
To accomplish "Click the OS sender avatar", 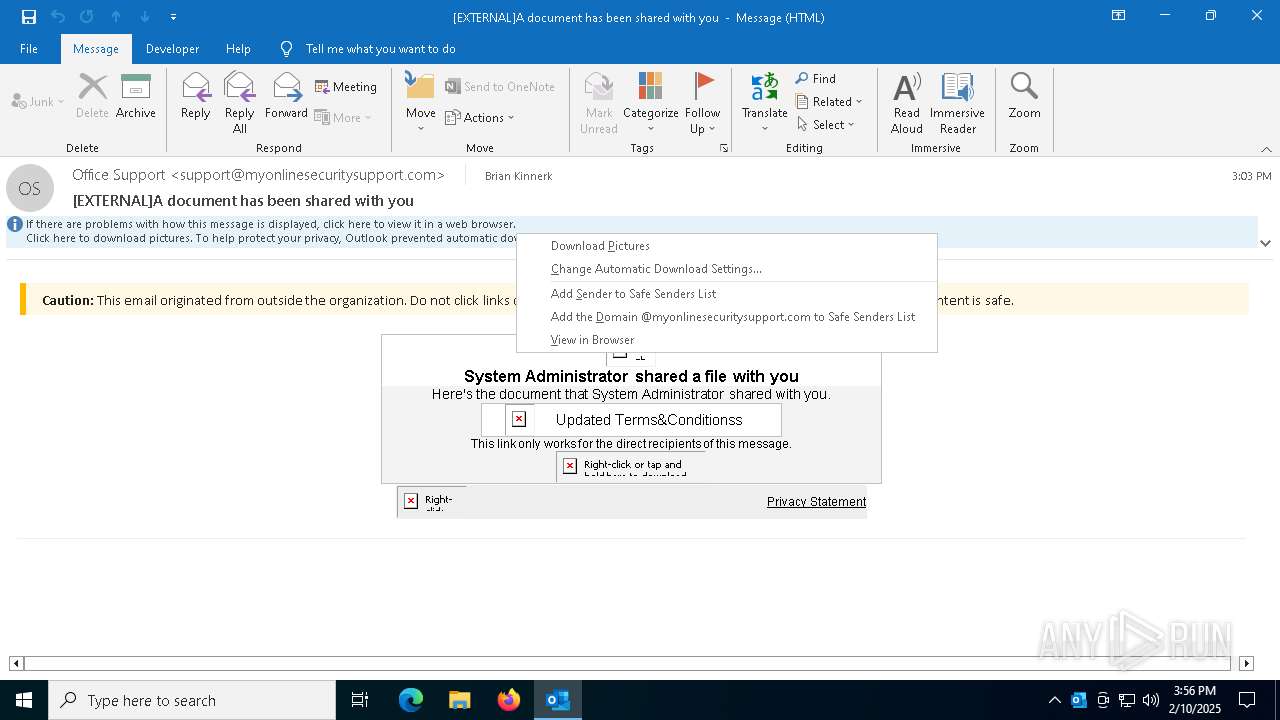I will tap(30, 189).
